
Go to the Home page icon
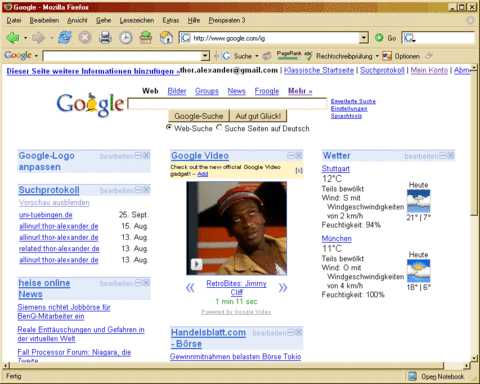pos(166,38)
